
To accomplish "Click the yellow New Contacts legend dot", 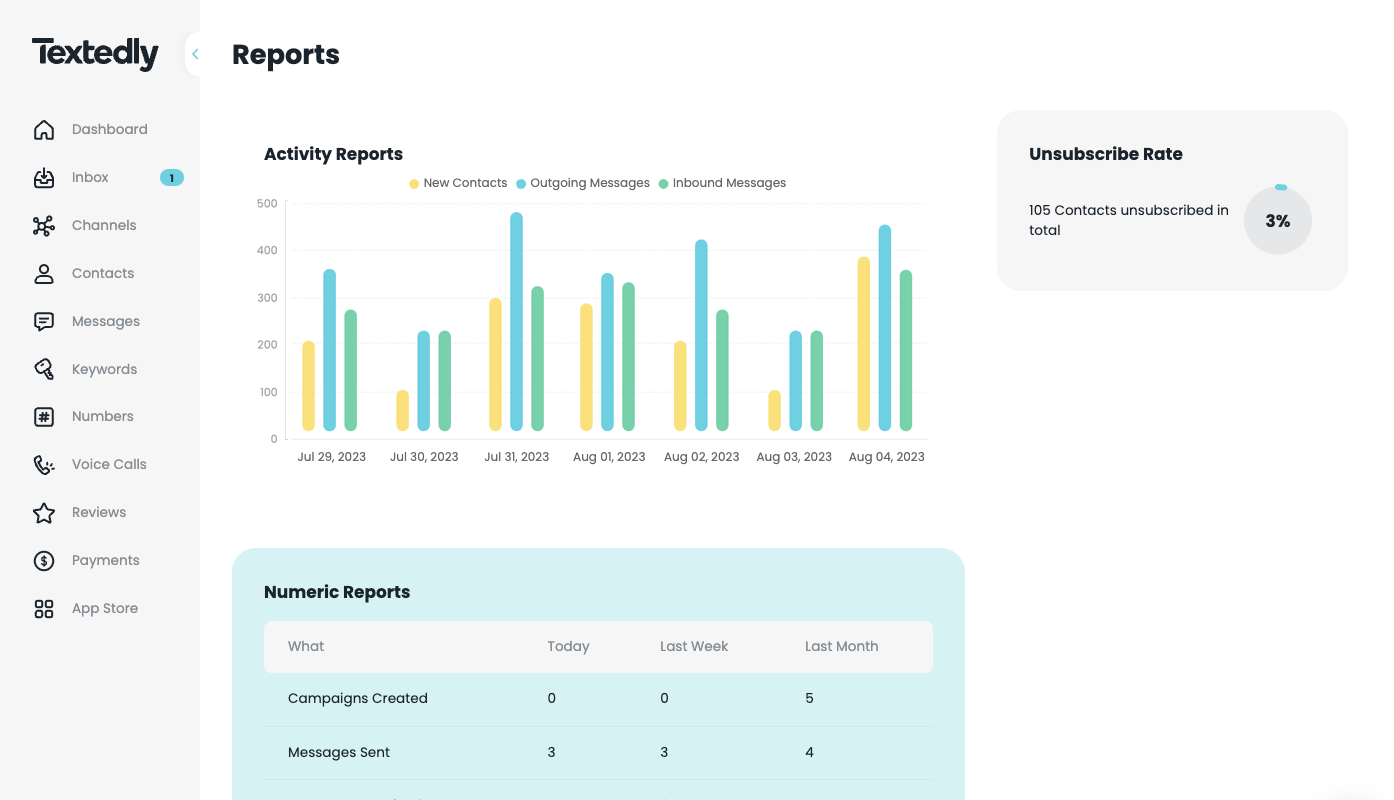I will click(414, 184).
